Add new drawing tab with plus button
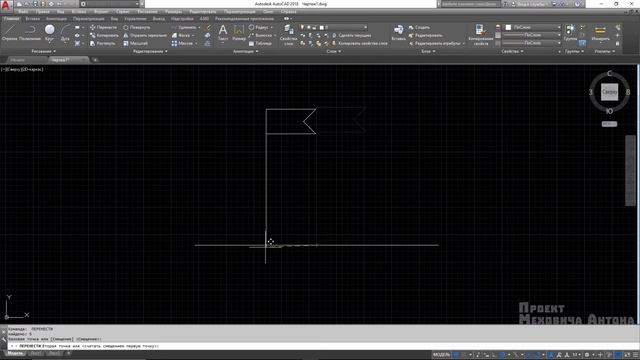 tap(95, 60)
